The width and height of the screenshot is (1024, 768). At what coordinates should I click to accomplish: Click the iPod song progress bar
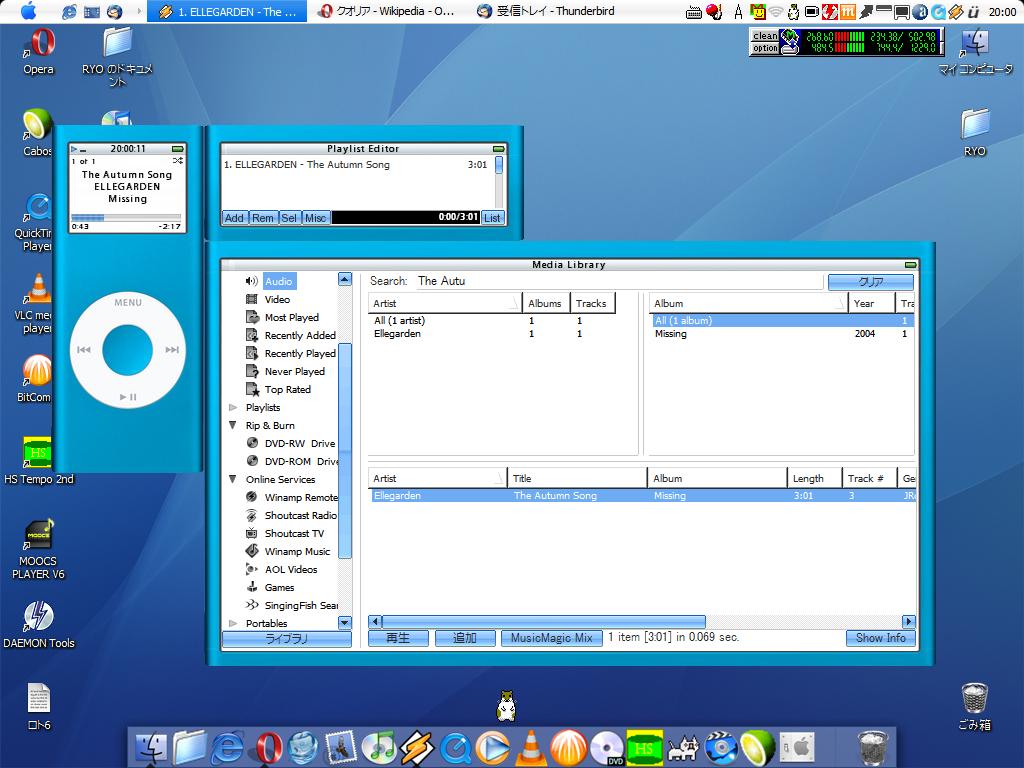pos(126,217)
